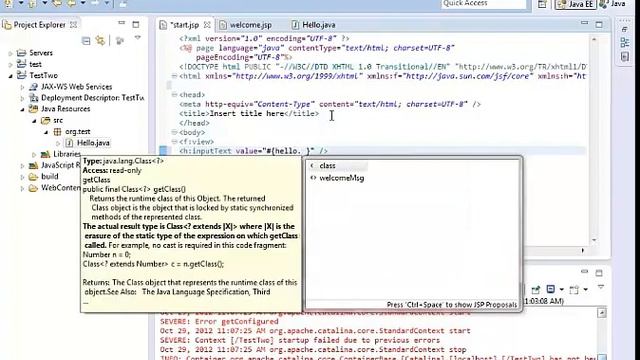Viewport: 640px width, 360px height.
Task: Click the bottom icon in right trim bar
Action: (x=624, y=56)
